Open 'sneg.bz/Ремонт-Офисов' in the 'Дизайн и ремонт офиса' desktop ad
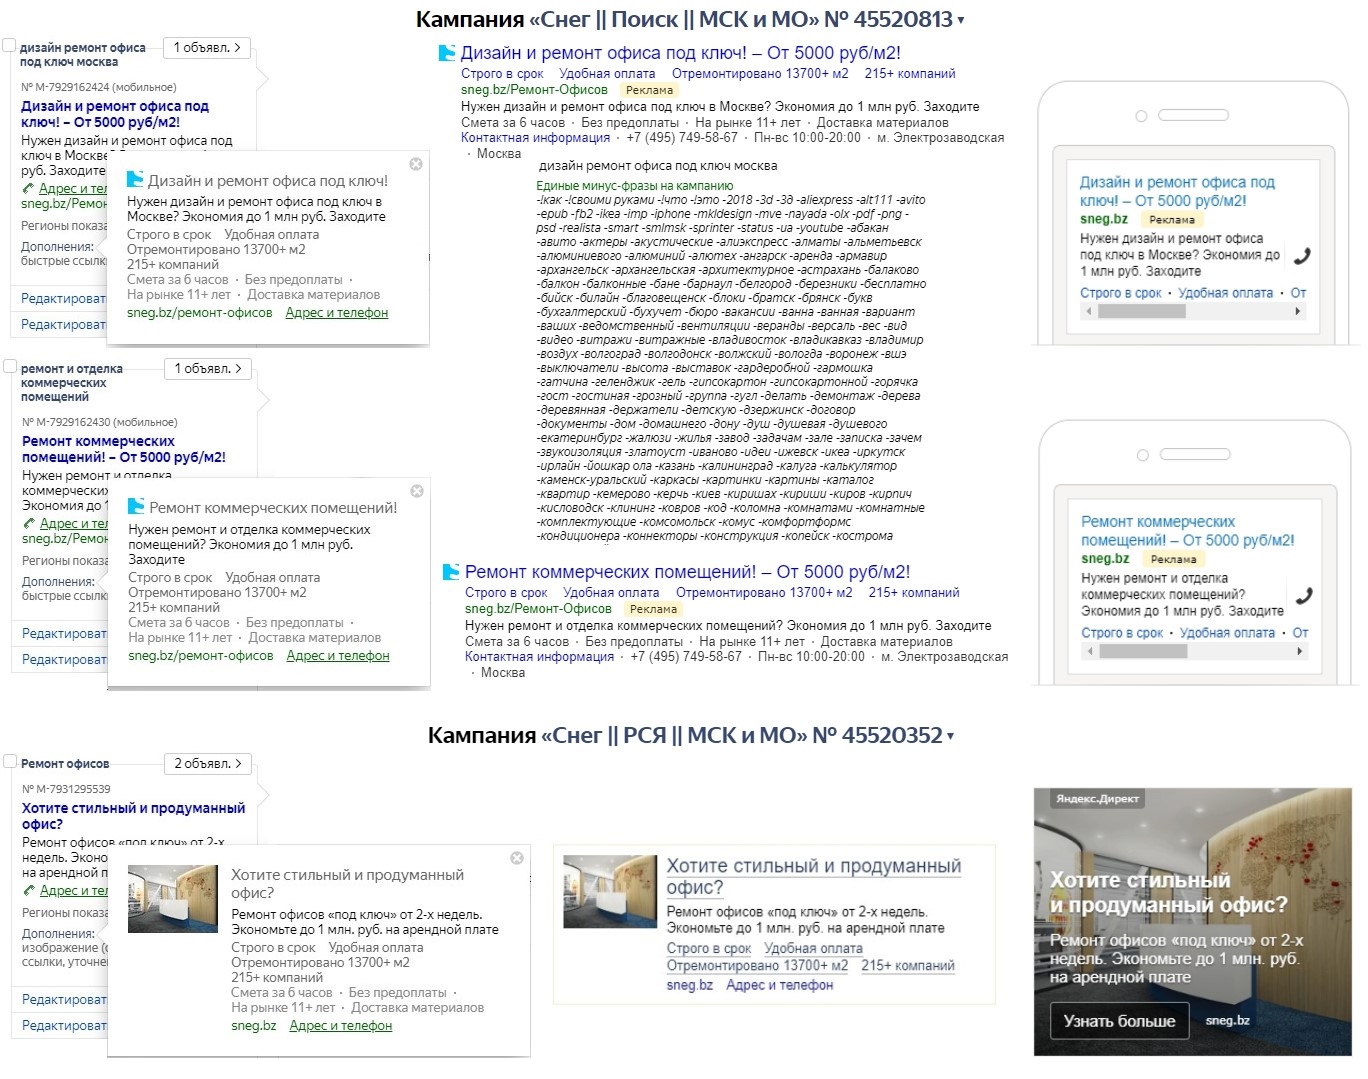Viewport: 1368px width, 1079px height. (534, 90)
